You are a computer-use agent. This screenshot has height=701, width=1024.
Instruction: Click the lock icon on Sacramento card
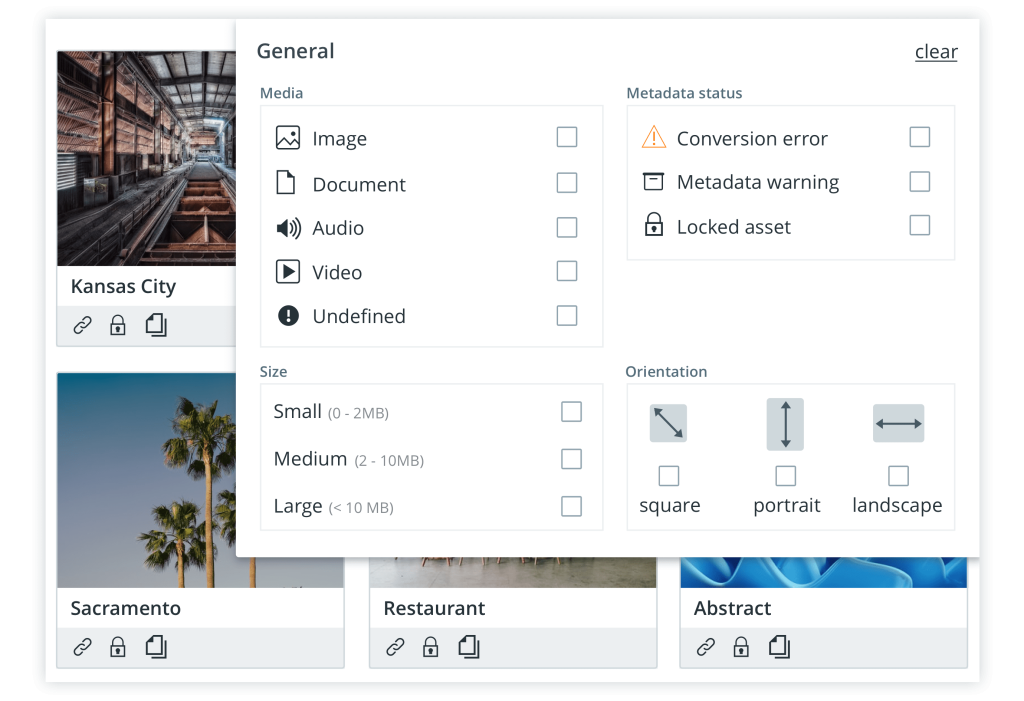pos(118,647)
